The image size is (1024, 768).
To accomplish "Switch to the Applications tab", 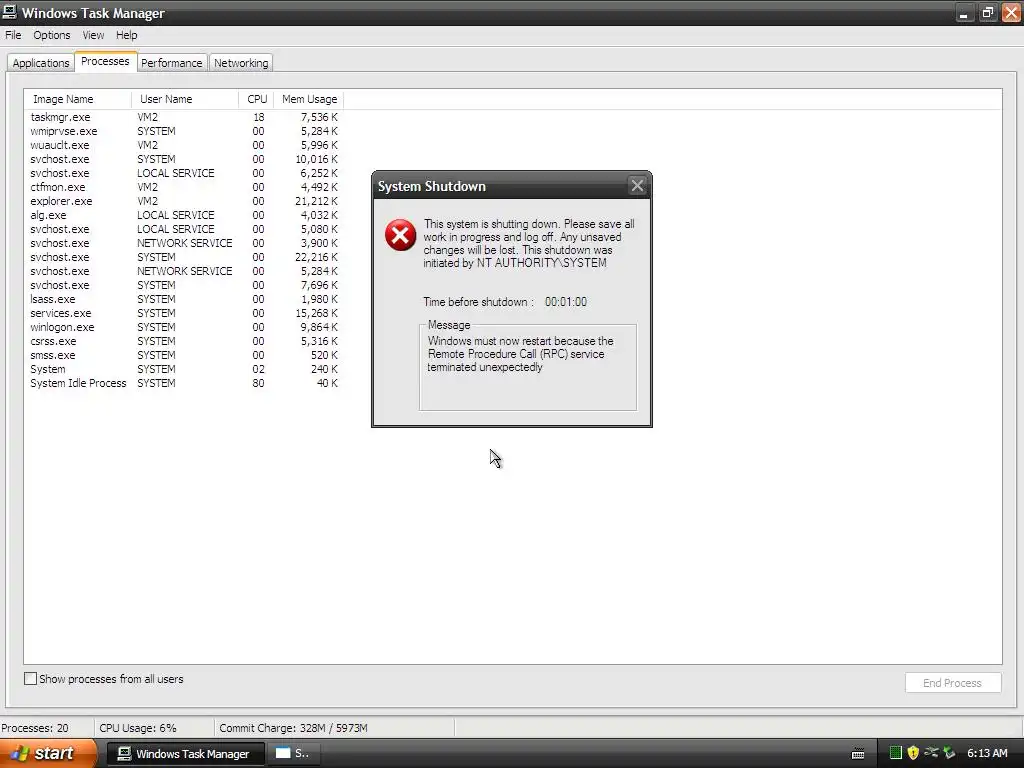I will click(x=40, y=63).
